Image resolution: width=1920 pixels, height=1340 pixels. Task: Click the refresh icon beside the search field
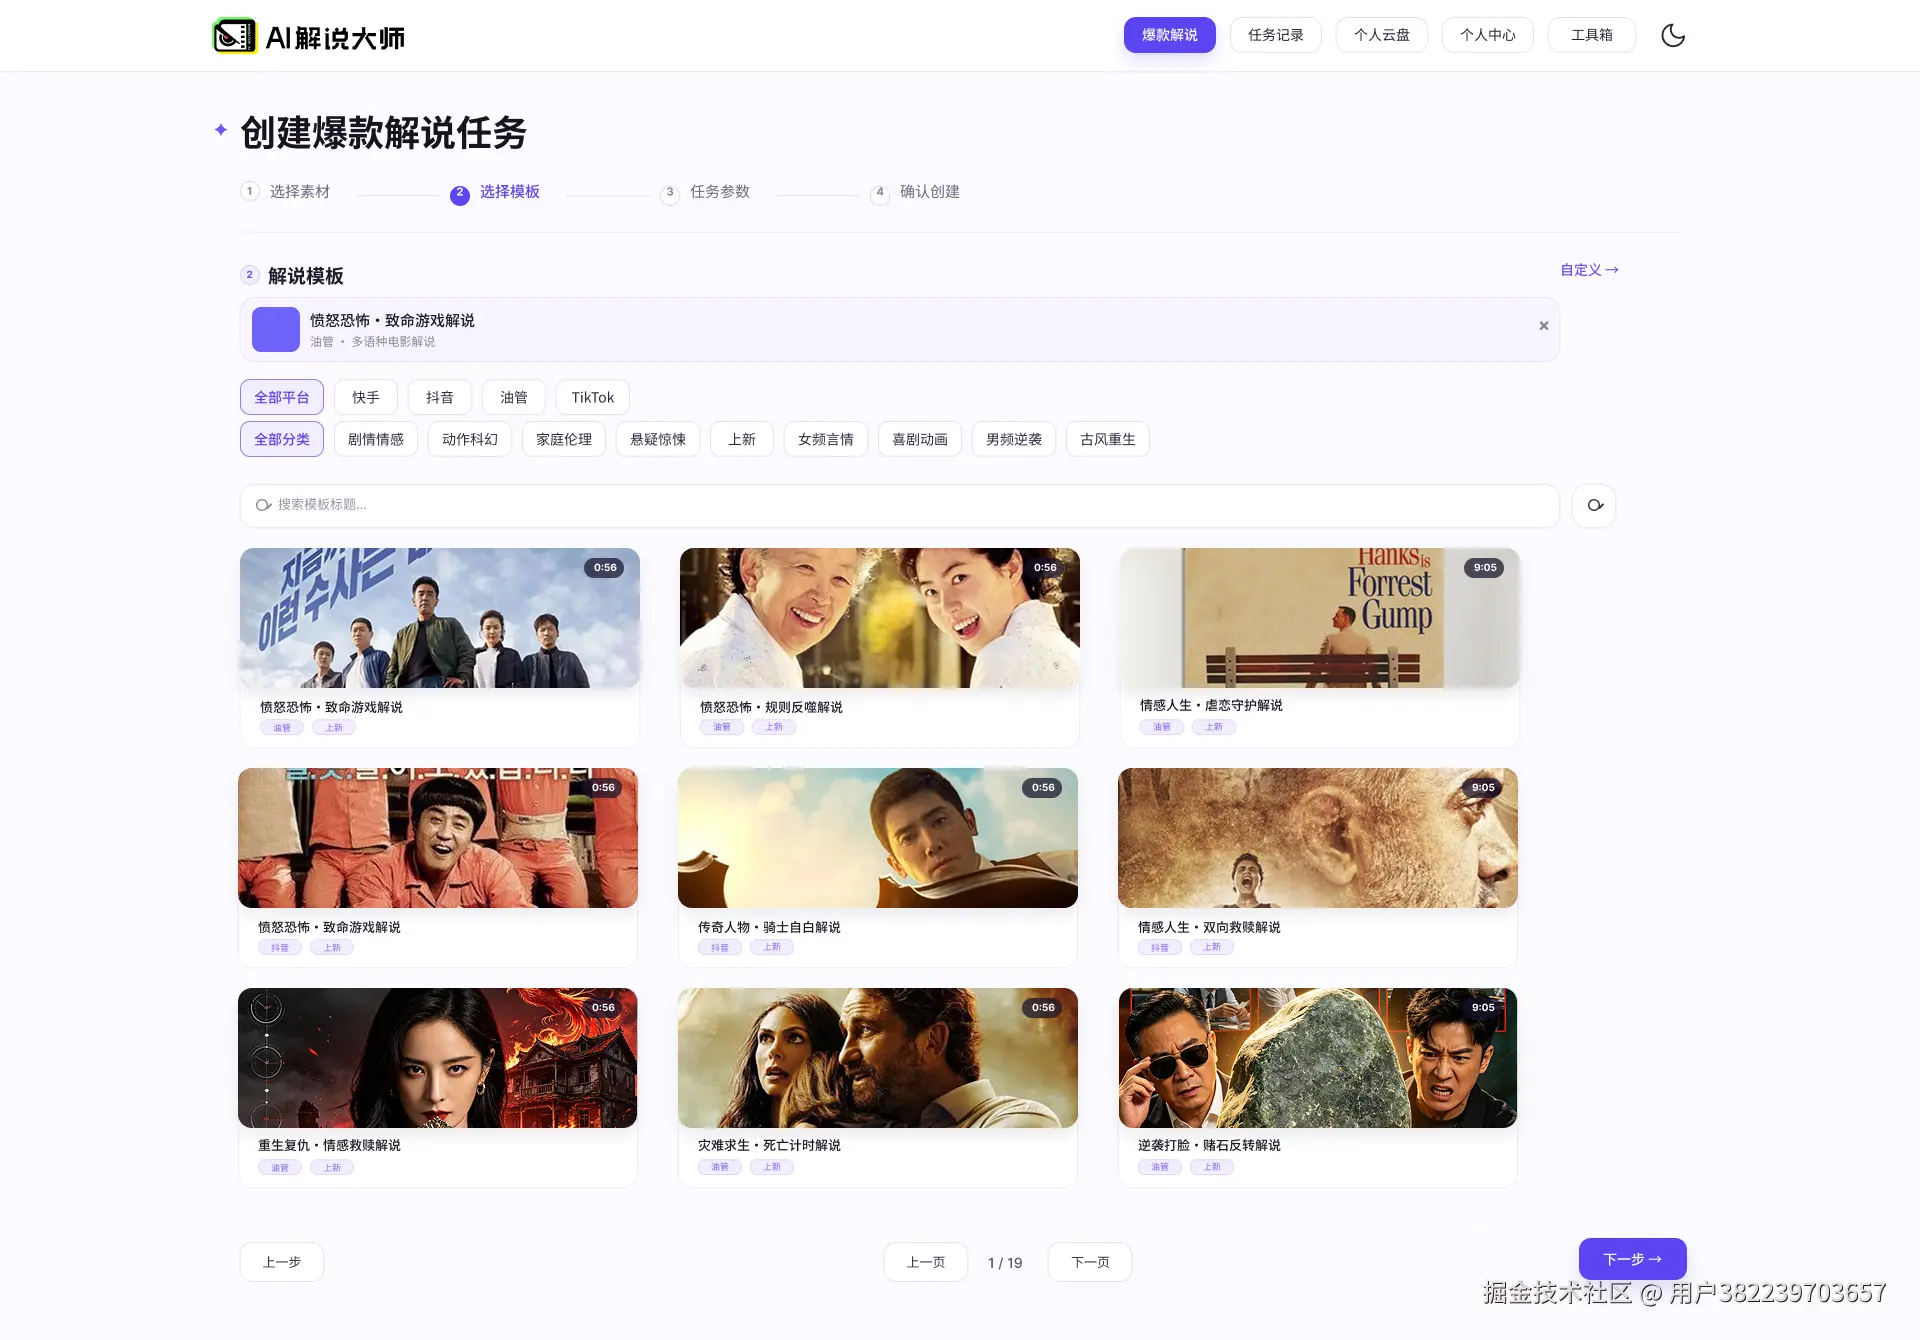[x=1594, y=505]
